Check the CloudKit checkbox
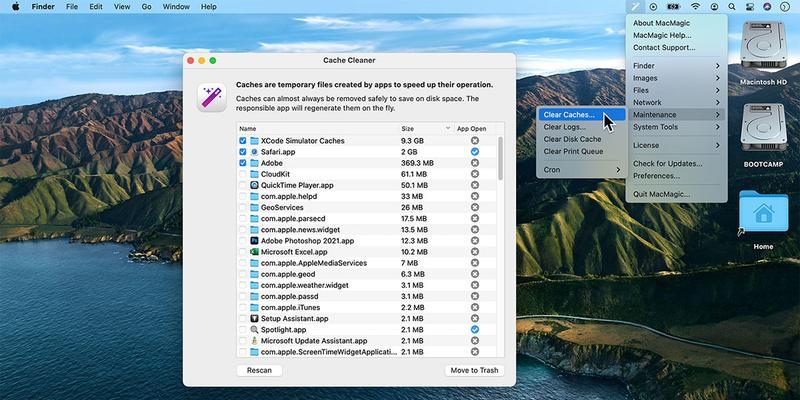 click(242, 174)
